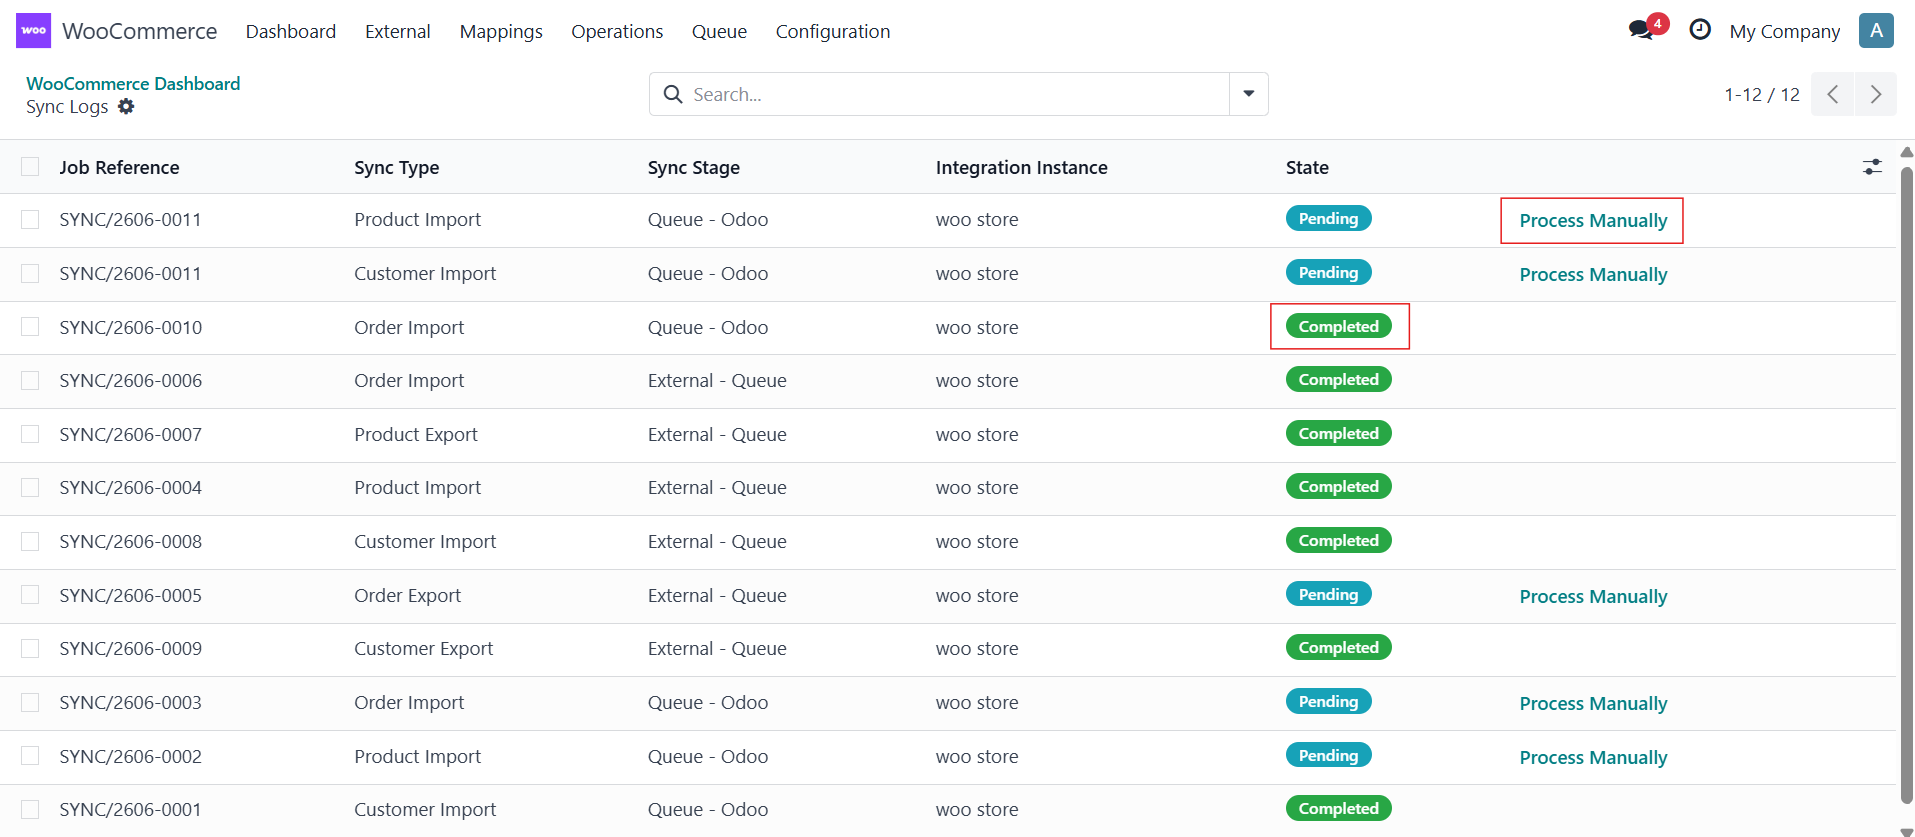
Task: Open the Operations menu
Action: (617, 31)
